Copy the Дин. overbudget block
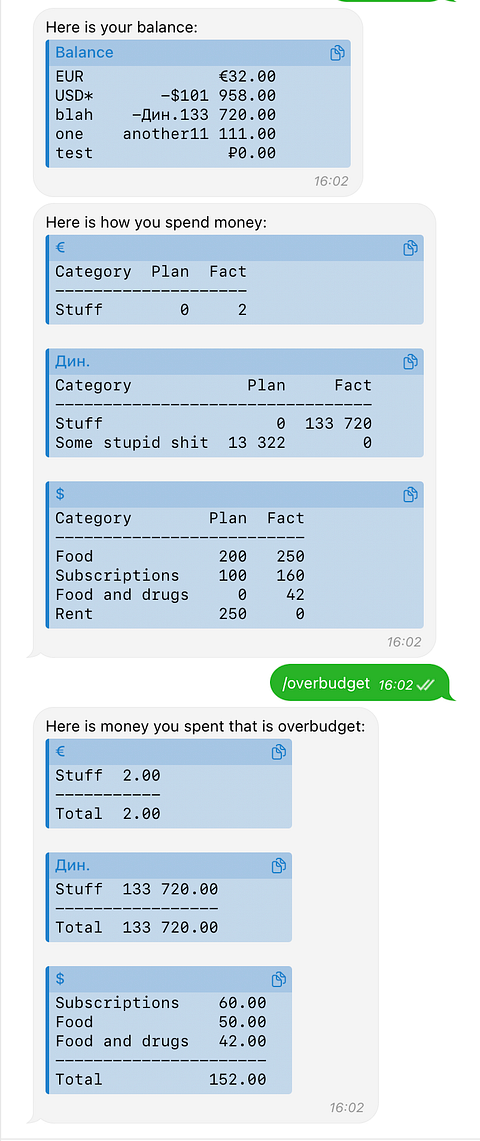Viewport: 480px width, 1141px height. (279, 865)
